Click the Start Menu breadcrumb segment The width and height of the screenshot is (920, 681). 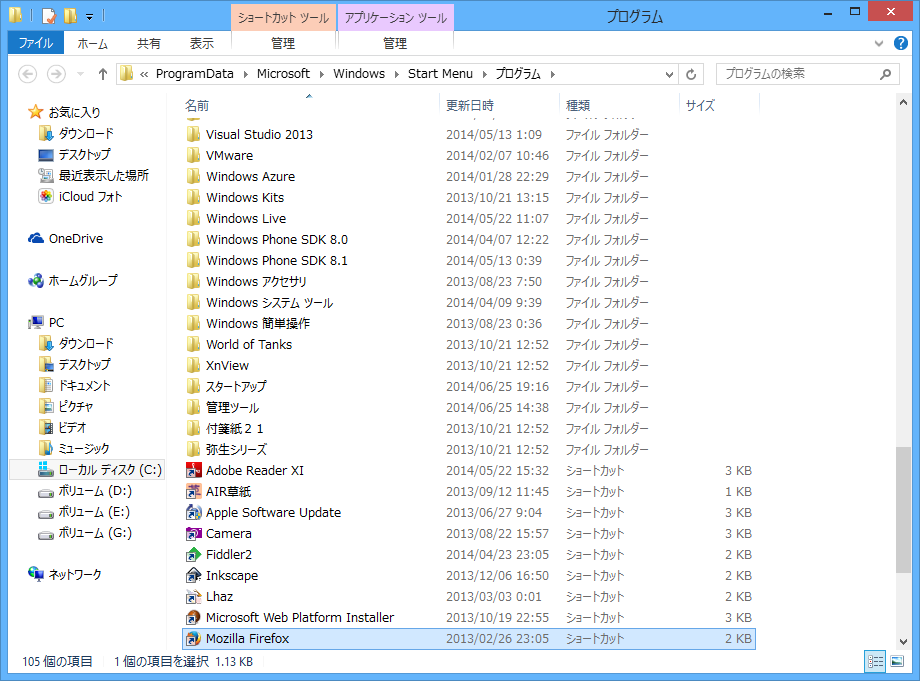[440, 74]
